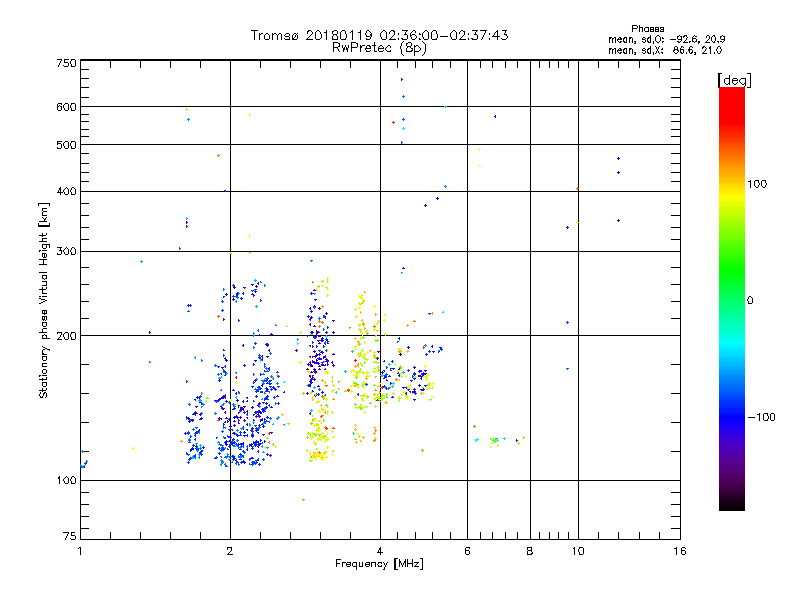This screenshot has height=600, width=800.
Task: Click the colorbar '0' tick label
Action: pyautogui.click(x=749, y=301)
